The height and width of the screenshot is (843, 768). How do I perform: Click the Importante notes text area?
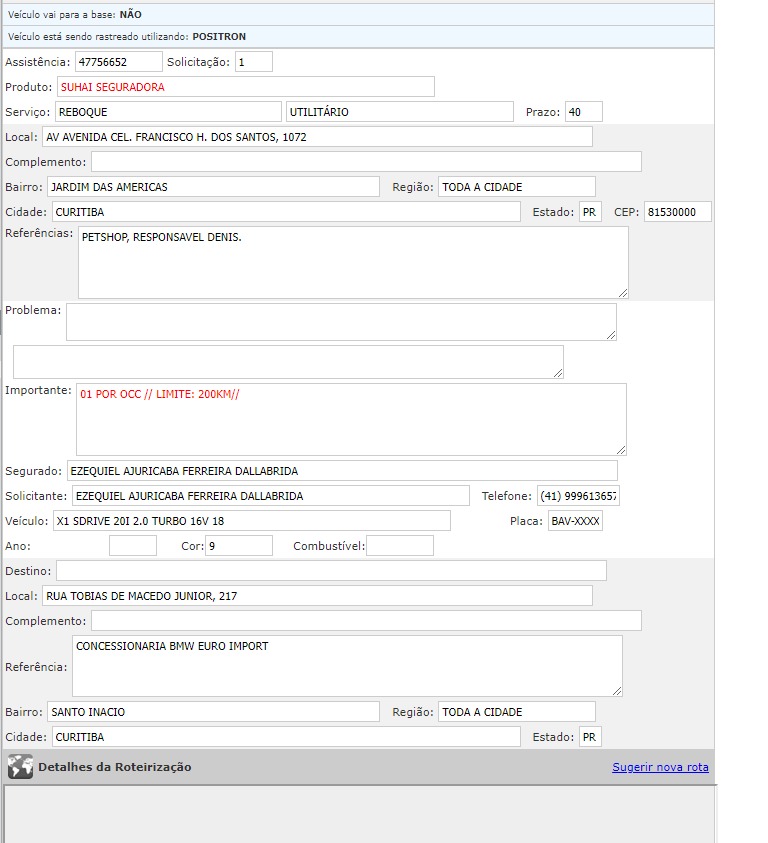click(350, 419)
